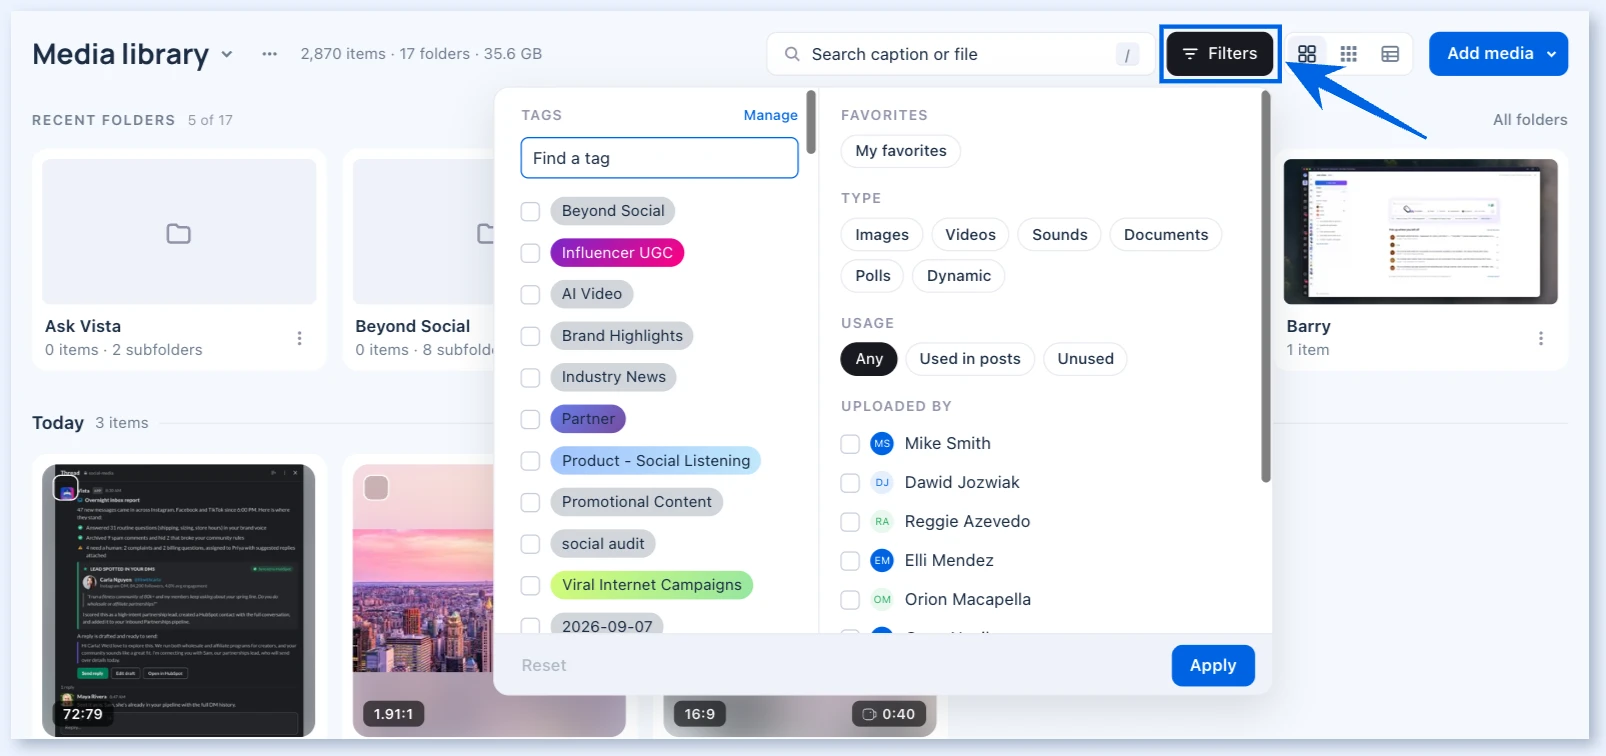1606x756 pixels.
Task: Click the tags list scrollbar
Action: pyautogui.click(x=811, y=122)
